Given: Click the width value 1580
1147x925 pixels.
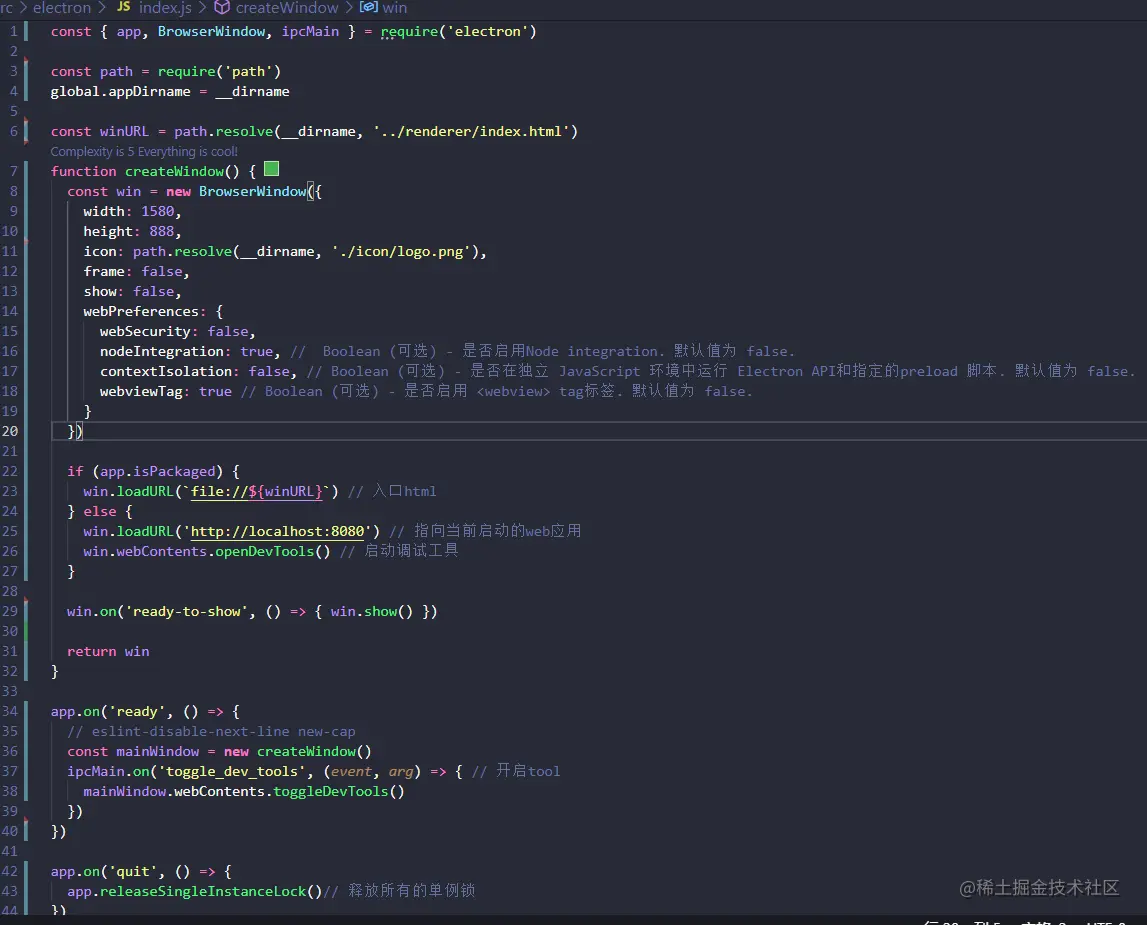Looking at the screenshot, I should 157,211.
